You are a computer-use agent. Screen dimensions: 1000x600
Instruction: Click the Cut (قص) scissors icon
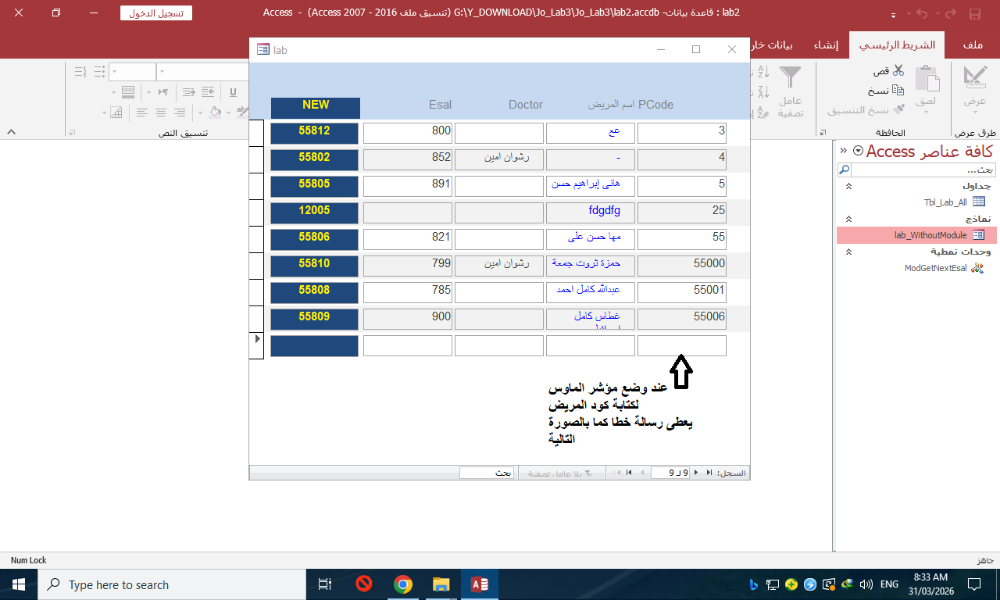898,72
